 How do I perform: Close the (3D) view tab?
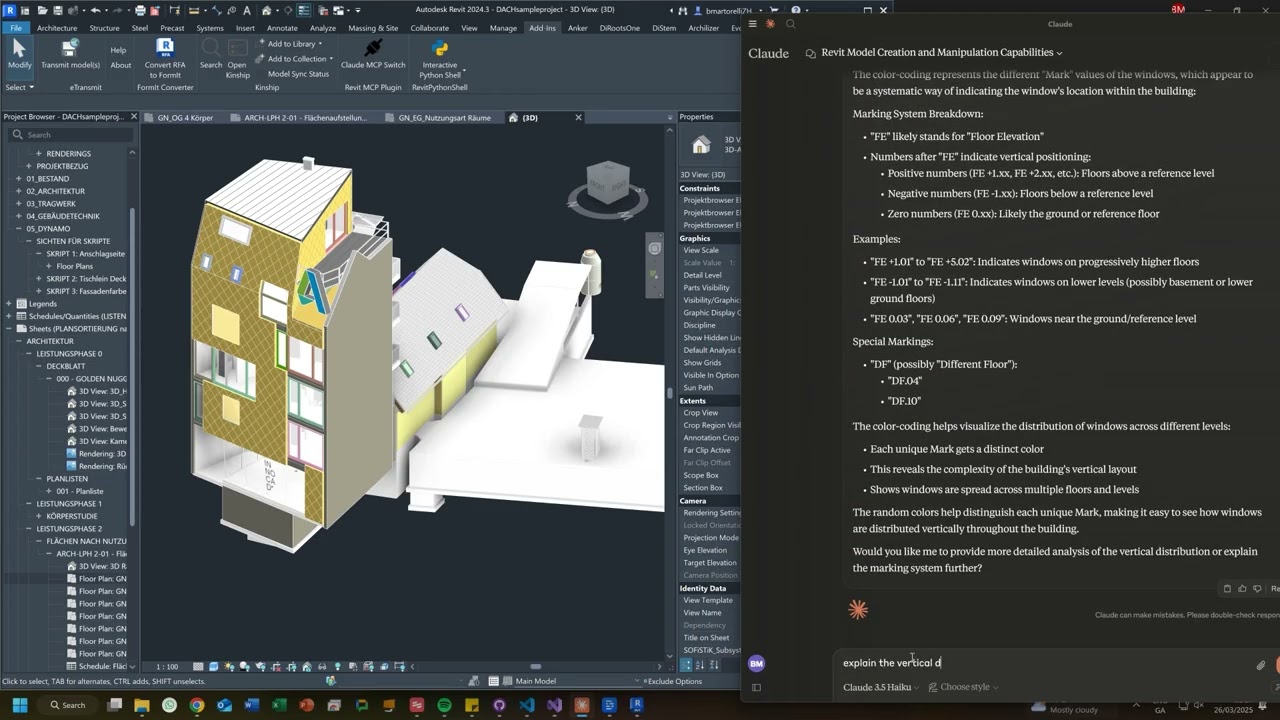tap(578, 118)
